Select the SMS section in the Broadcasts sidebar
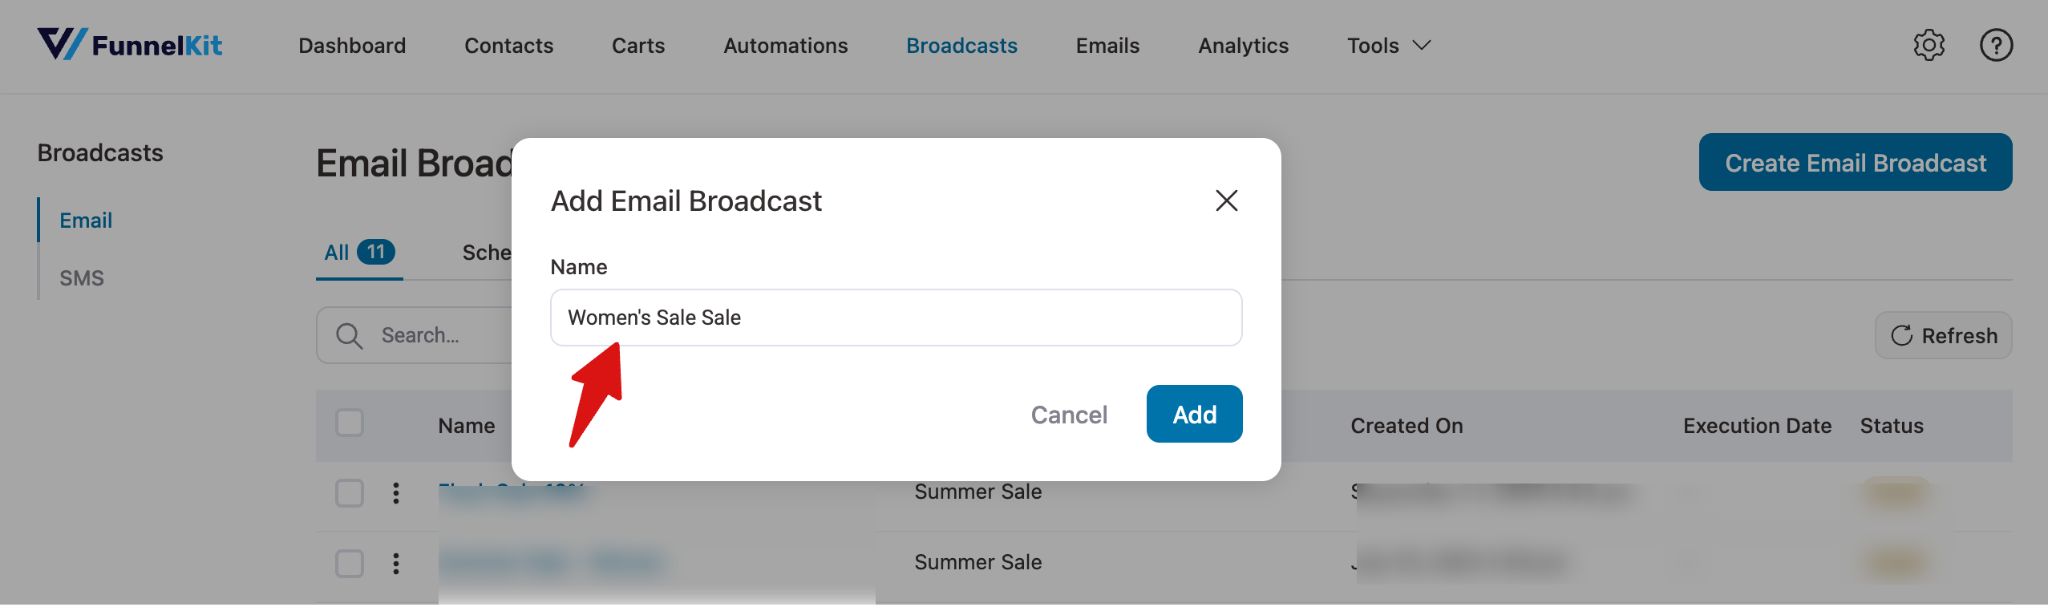 81,277
